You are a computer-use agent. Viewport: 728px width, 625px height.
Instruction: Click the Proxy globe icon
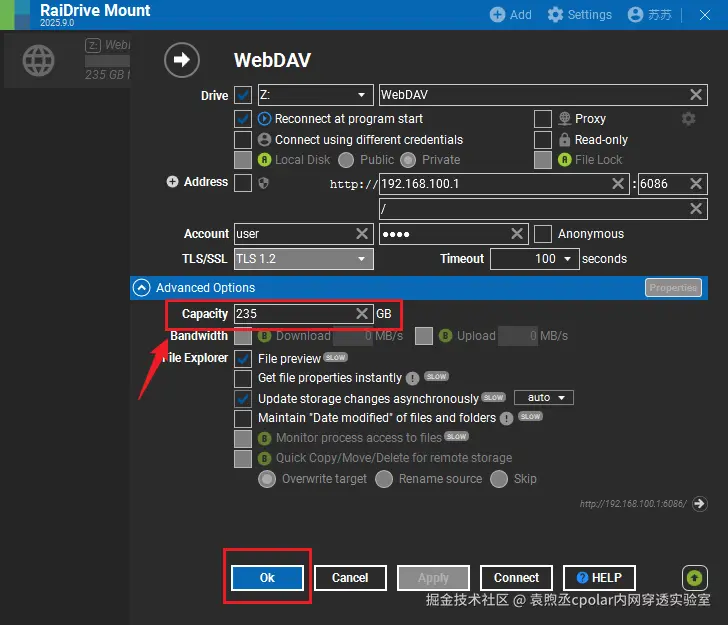tap(565, 119)
